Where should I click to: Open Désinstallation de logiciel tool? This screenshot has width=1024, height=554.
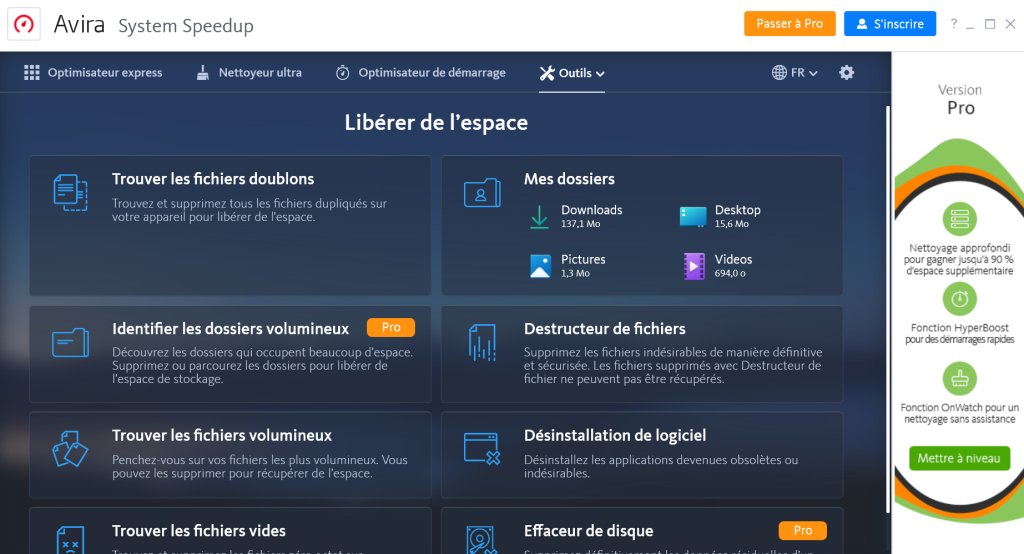coord(642,455)
